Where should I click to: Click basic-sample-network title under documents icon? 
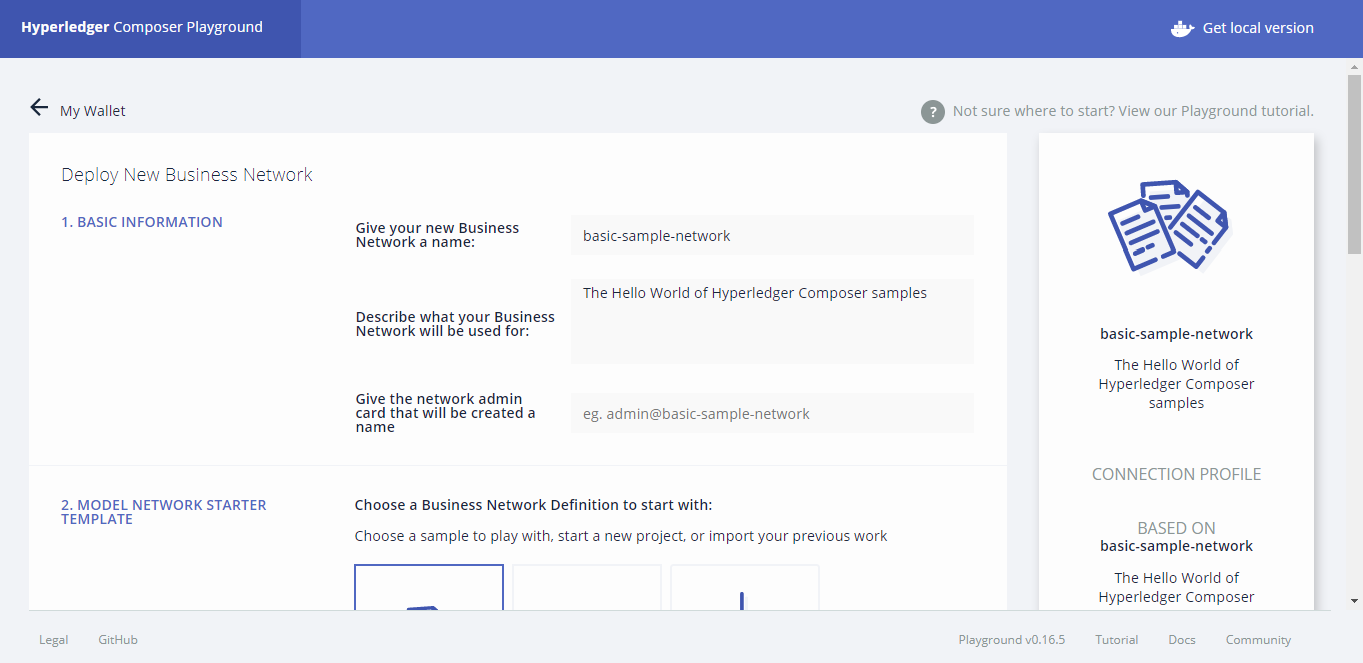[1176, 334]
